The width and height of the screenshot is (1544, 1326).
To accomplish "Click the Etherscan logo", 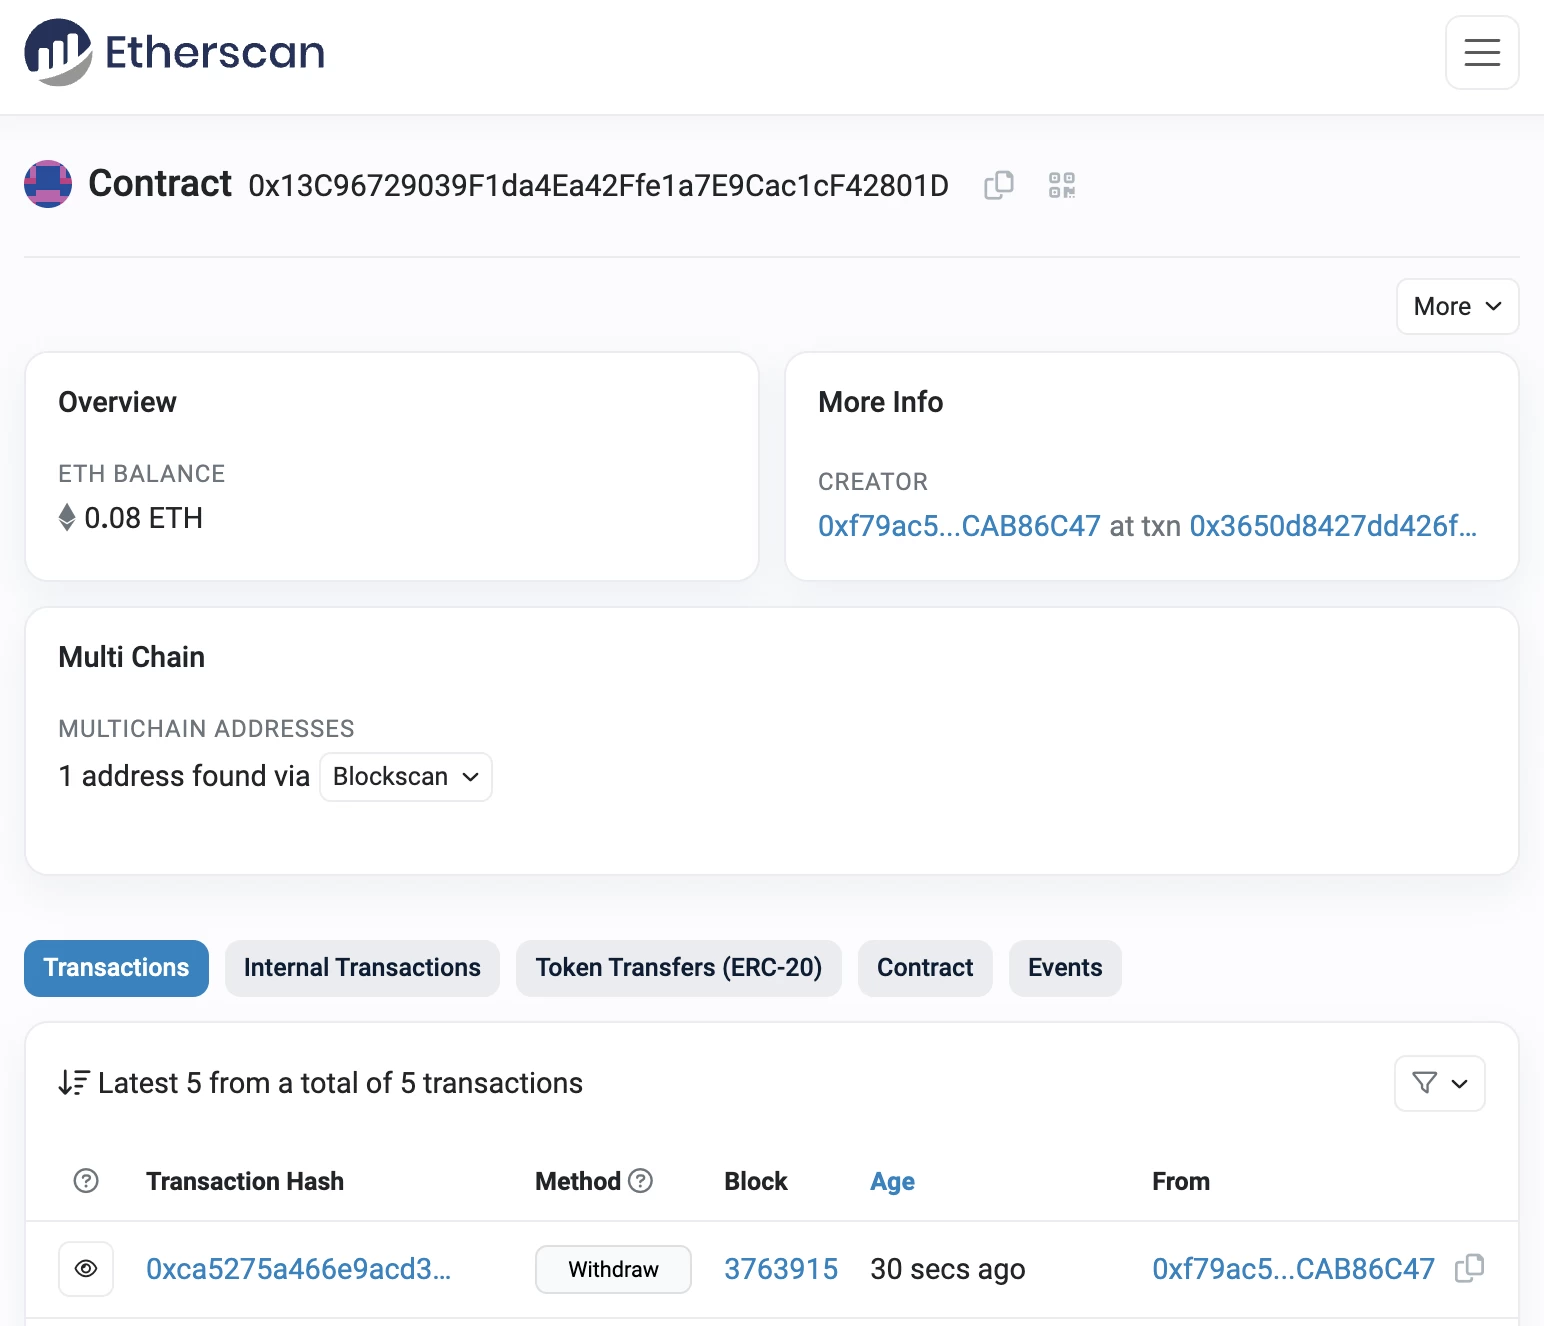I will (175, 52).
